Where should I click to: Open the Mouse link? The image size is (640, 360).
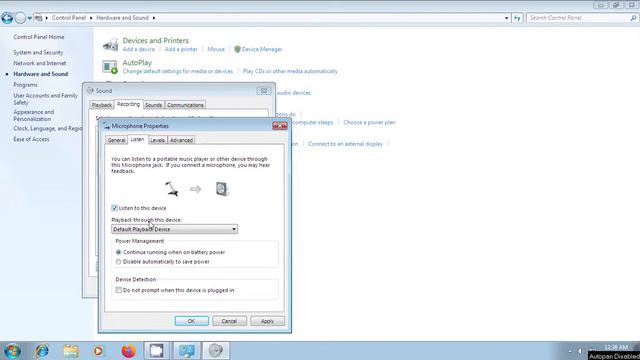(216, 49)
